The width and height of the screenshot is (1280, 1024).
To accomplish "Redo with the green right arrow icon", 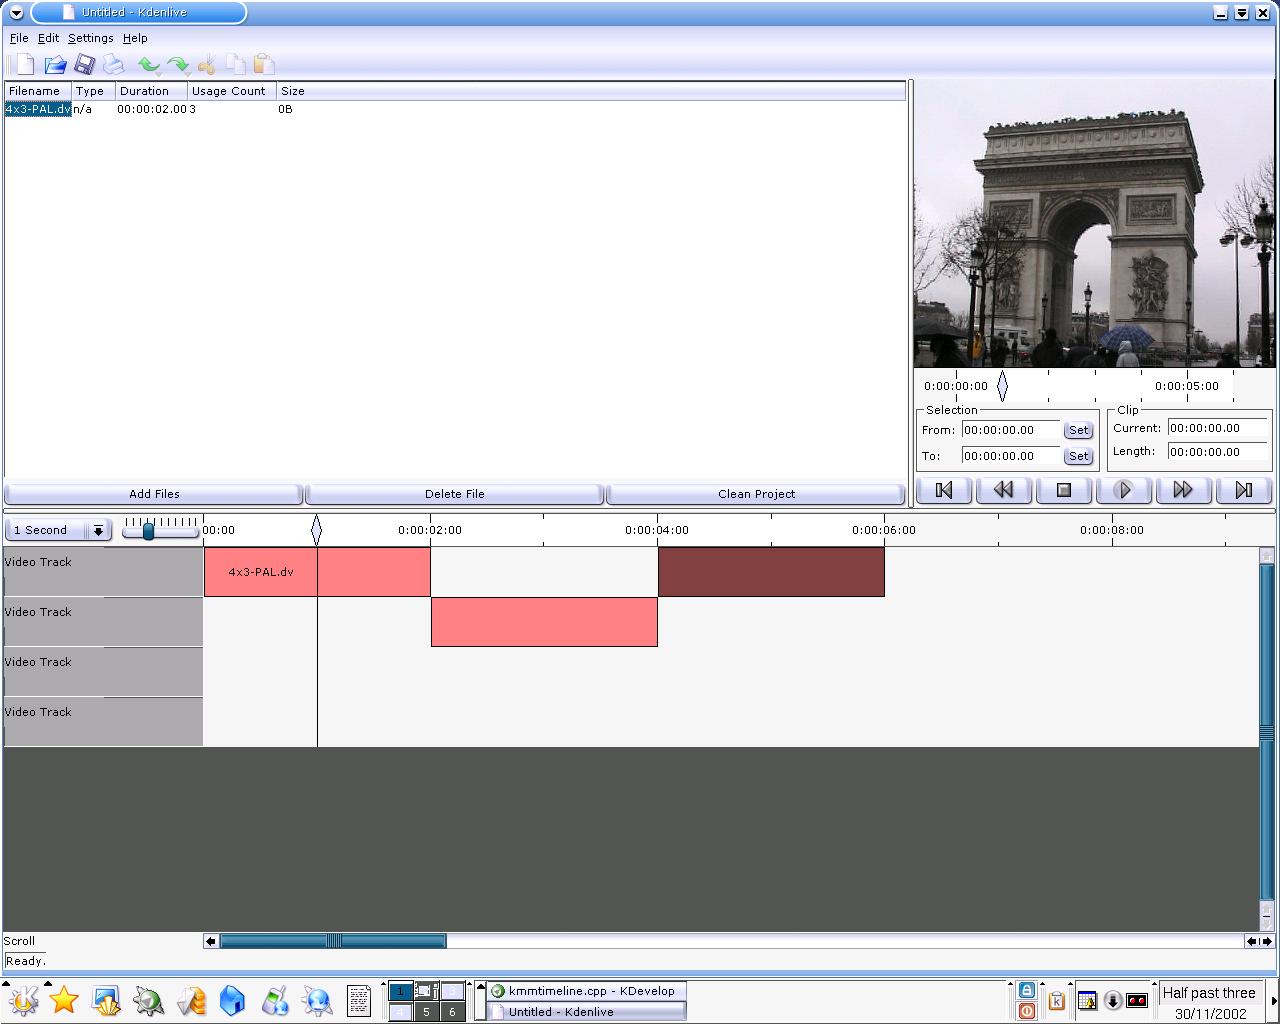I will click(178, 65).
